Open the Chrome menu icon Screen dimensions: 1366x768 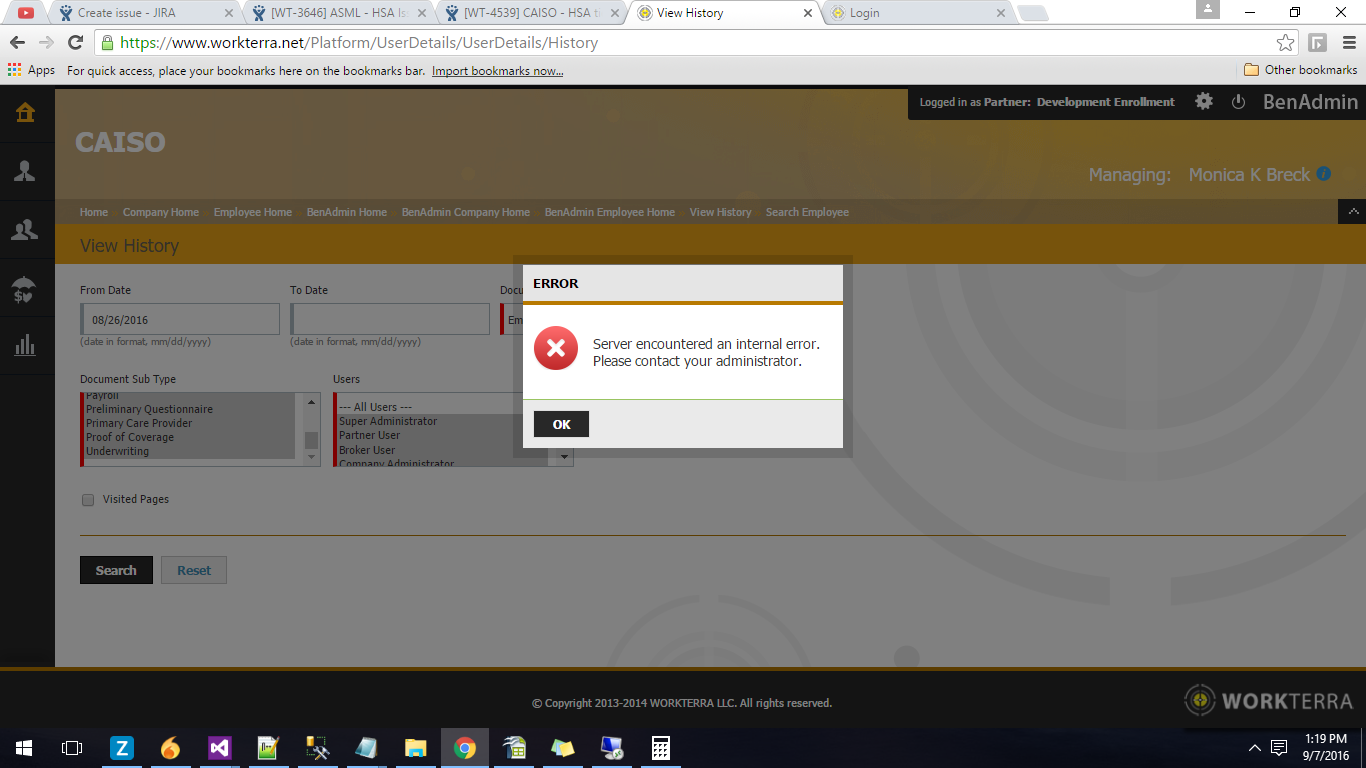click(1347, 43)
